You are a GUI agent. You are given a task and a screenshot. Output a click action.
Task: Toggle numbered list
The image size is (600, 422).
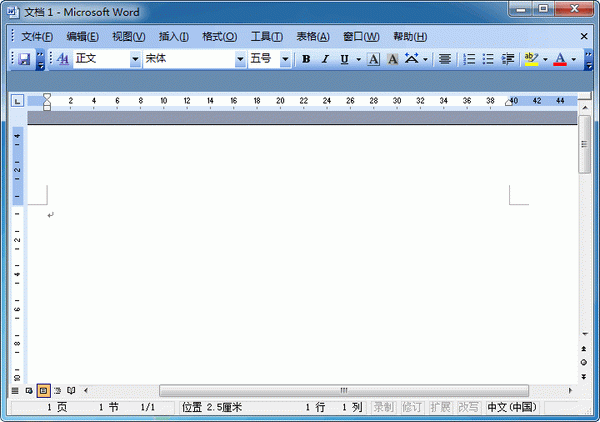[x=469, y=59]
